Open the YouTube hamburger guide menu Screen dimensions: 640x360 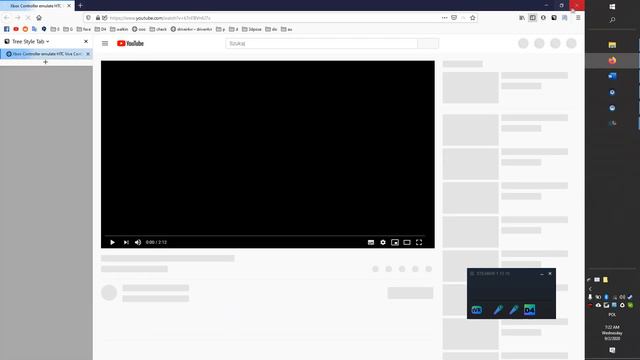(105, 43)
